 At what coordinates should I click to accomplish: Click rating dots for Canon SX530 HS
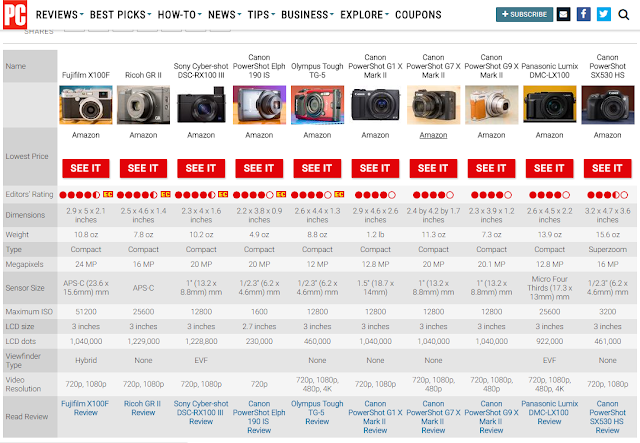(607, 195)
